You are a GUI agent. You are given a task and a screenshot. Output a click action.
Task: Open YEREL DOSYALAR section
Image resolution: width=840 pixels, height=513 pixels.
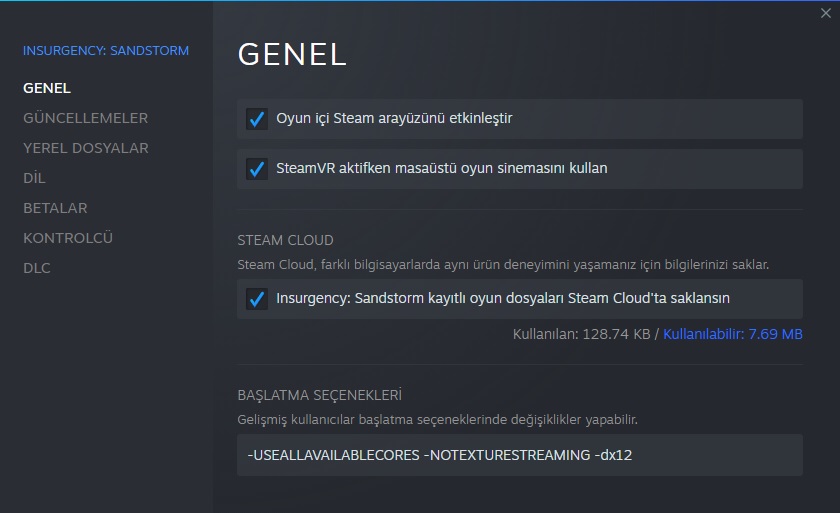[x=86, y=148]
